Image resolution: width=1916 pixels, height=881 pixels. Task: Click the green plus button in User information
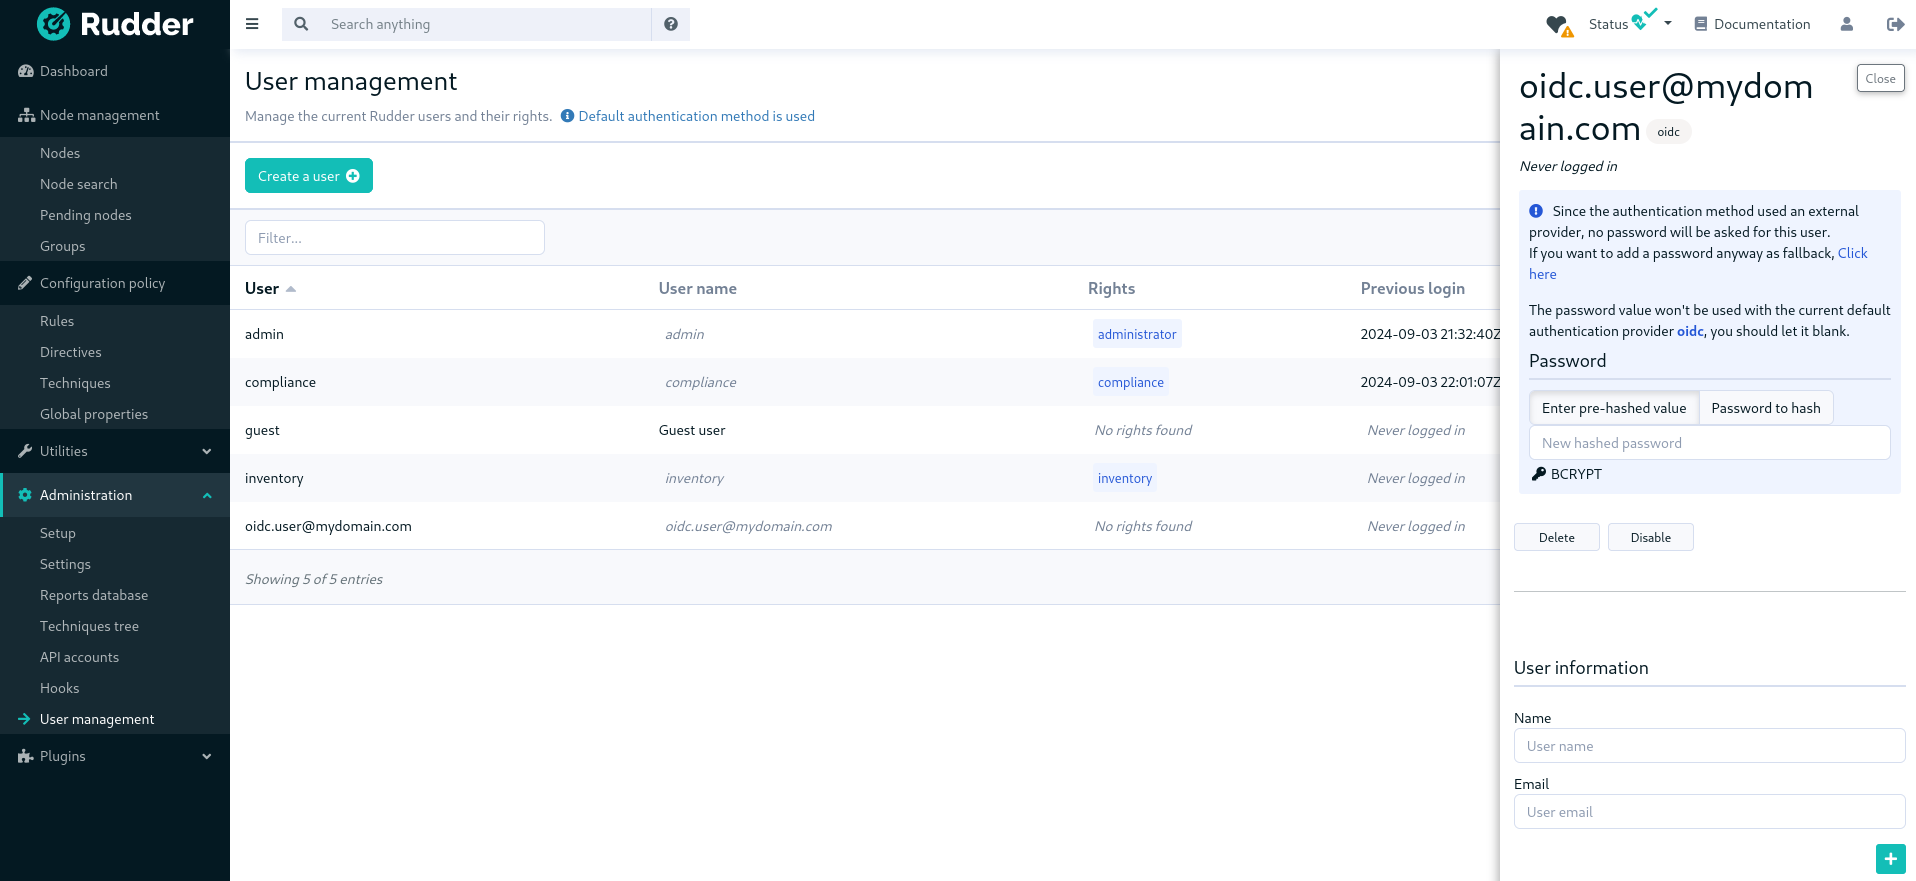(1890, 859)
